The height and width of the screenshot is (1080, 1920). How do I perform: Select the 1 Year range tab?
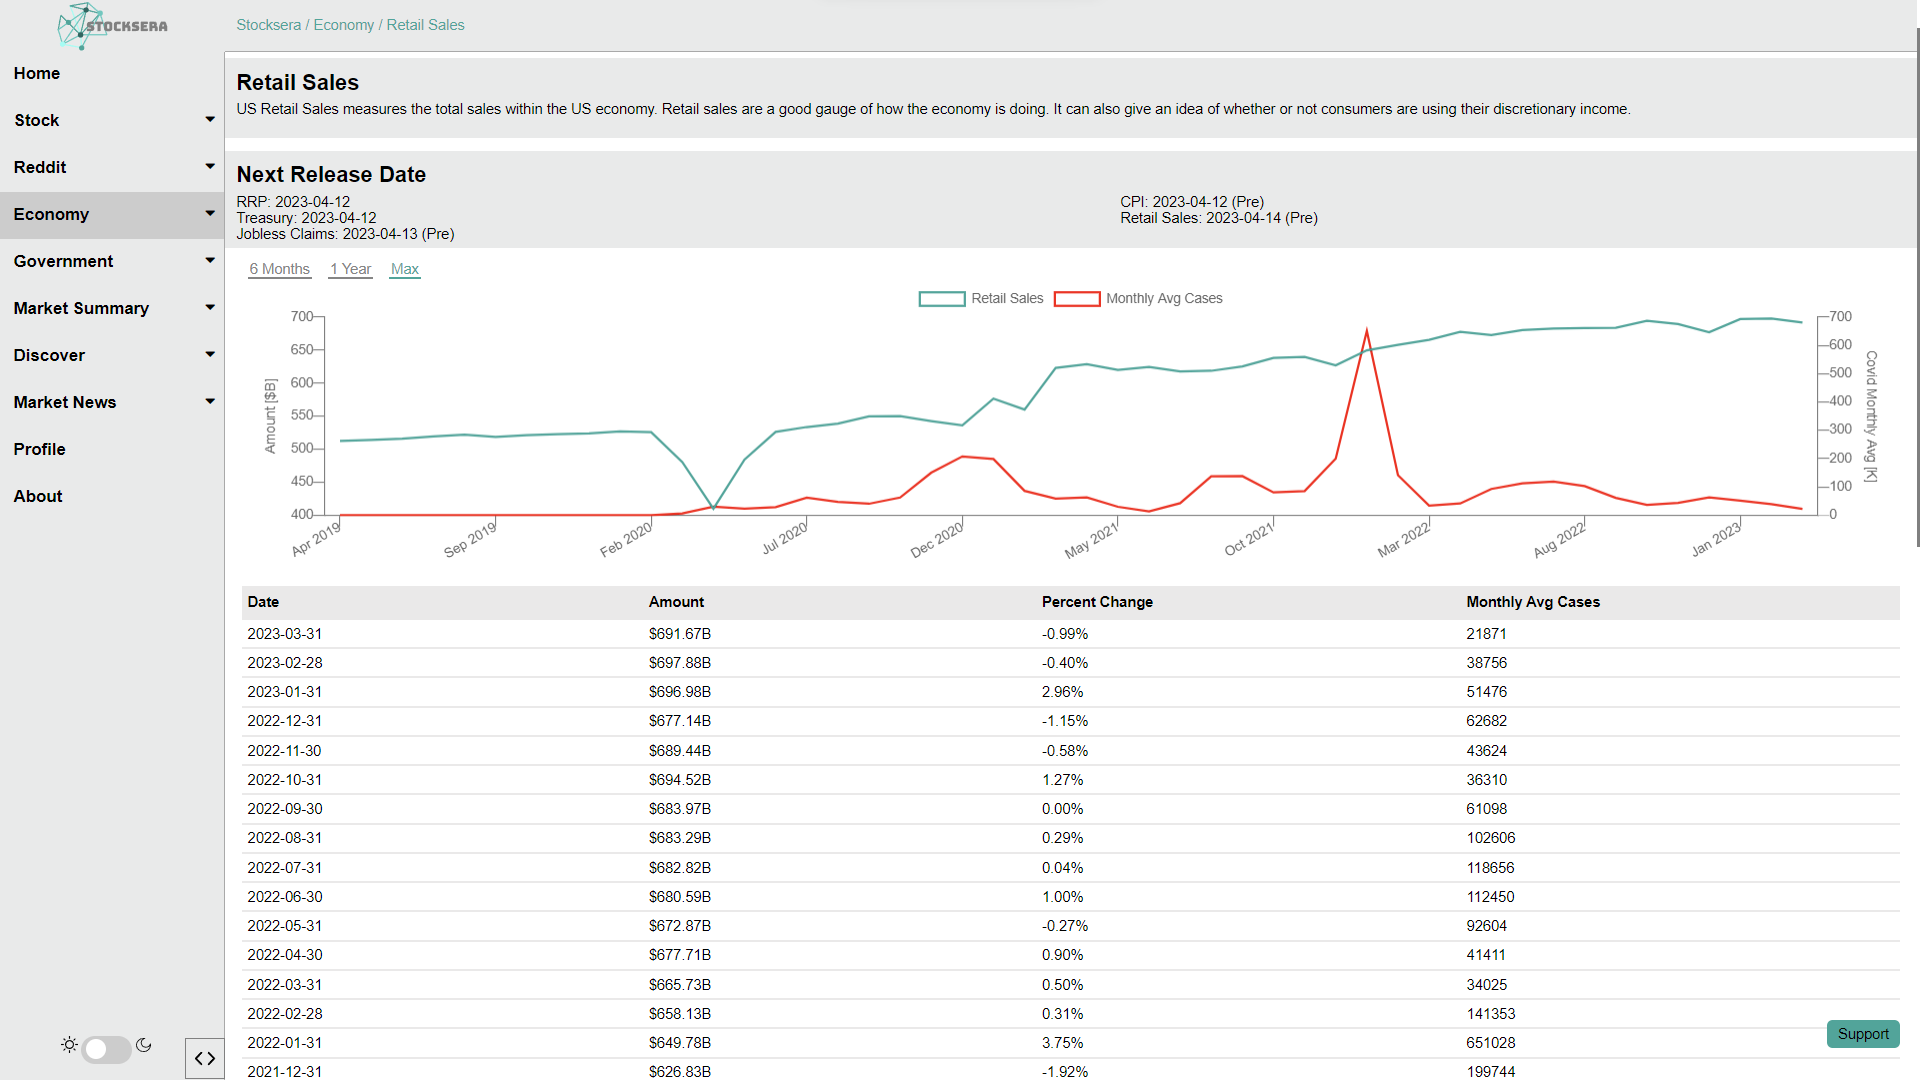click(x=350, y=269)
